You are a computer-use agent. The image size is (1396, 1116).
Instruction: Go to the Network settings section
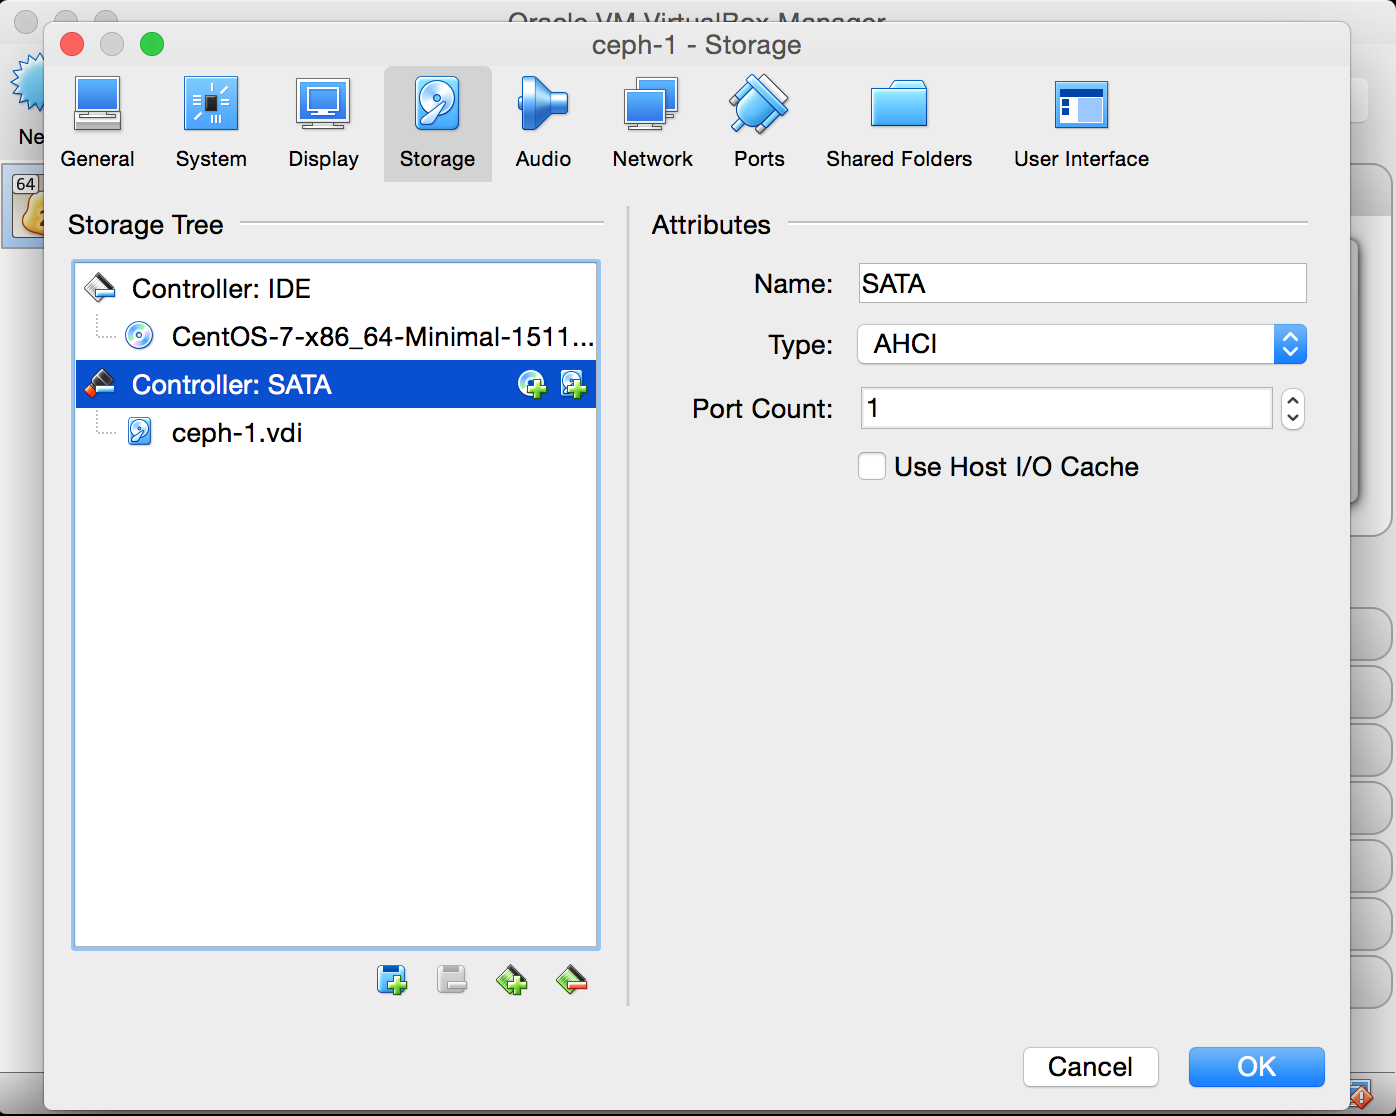[x=652, y=124]
